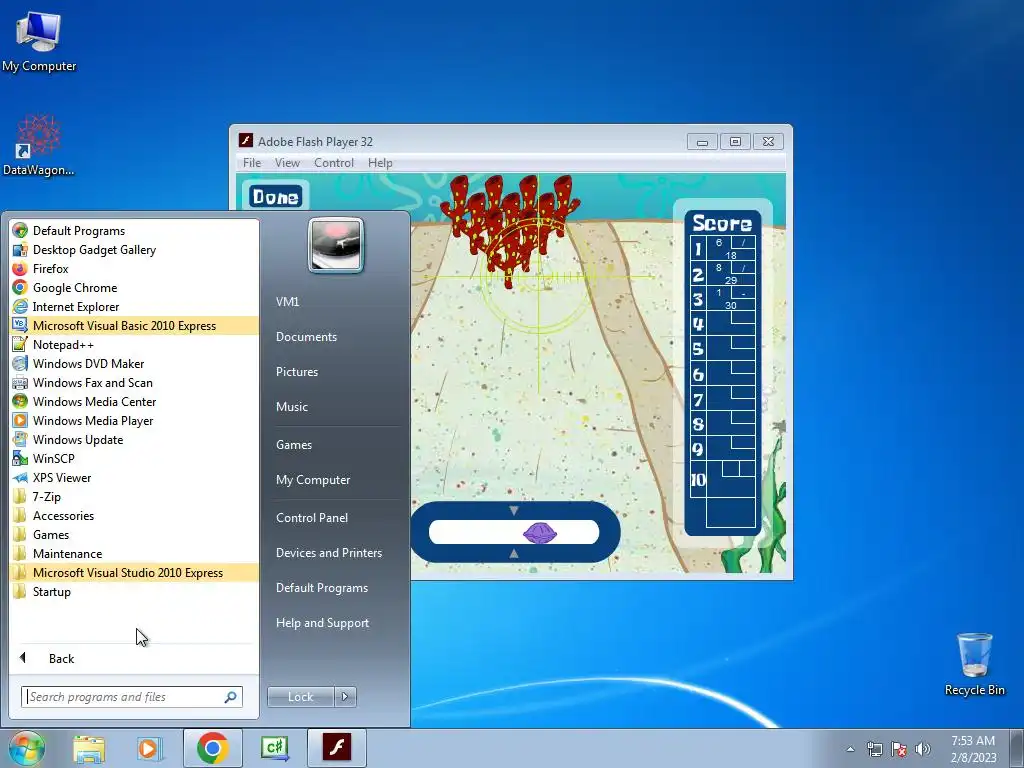
Task: Open Windows Media Player from taskbar
Action: click(149, 748)
